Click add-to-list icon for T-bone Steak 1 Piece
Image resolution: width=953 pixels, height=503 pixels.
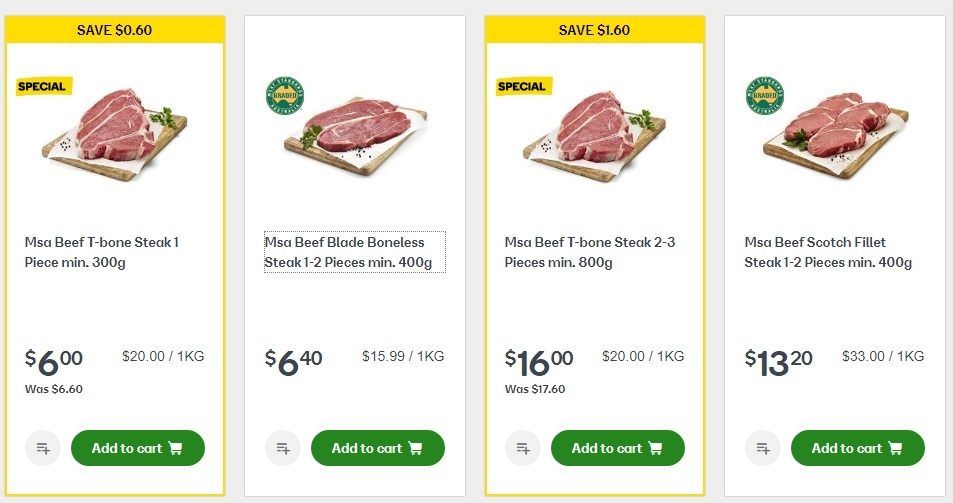coord(43,448)
